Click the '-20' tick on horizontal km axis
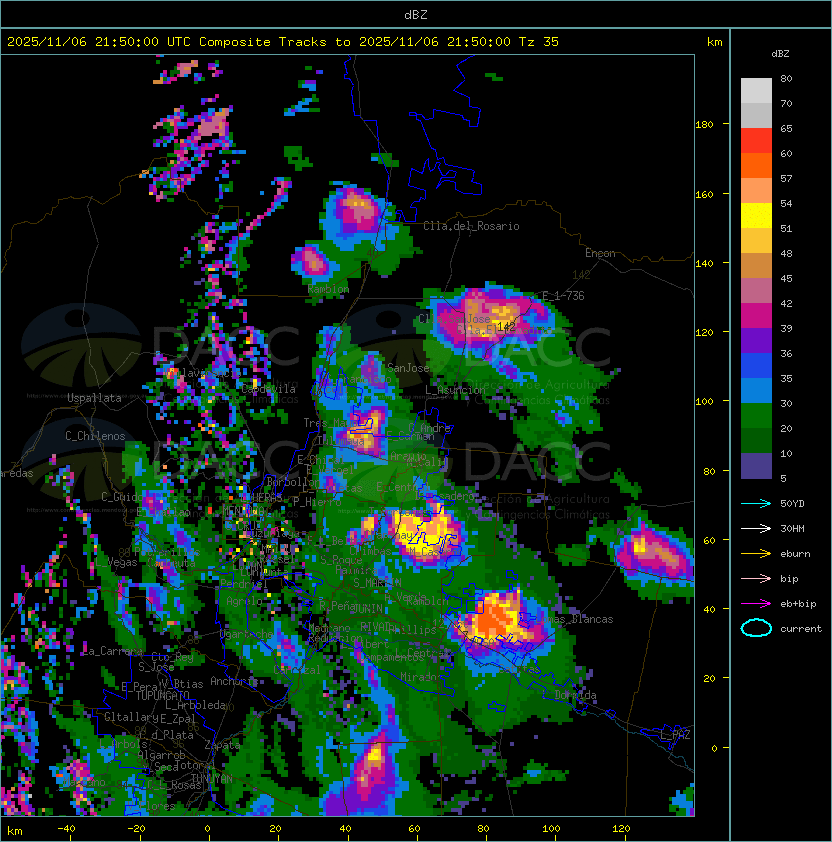 (x=136, y=829)
